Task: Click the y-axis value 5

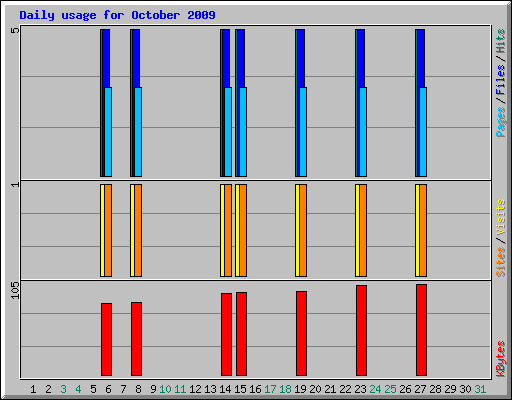Action: point(15,31)
